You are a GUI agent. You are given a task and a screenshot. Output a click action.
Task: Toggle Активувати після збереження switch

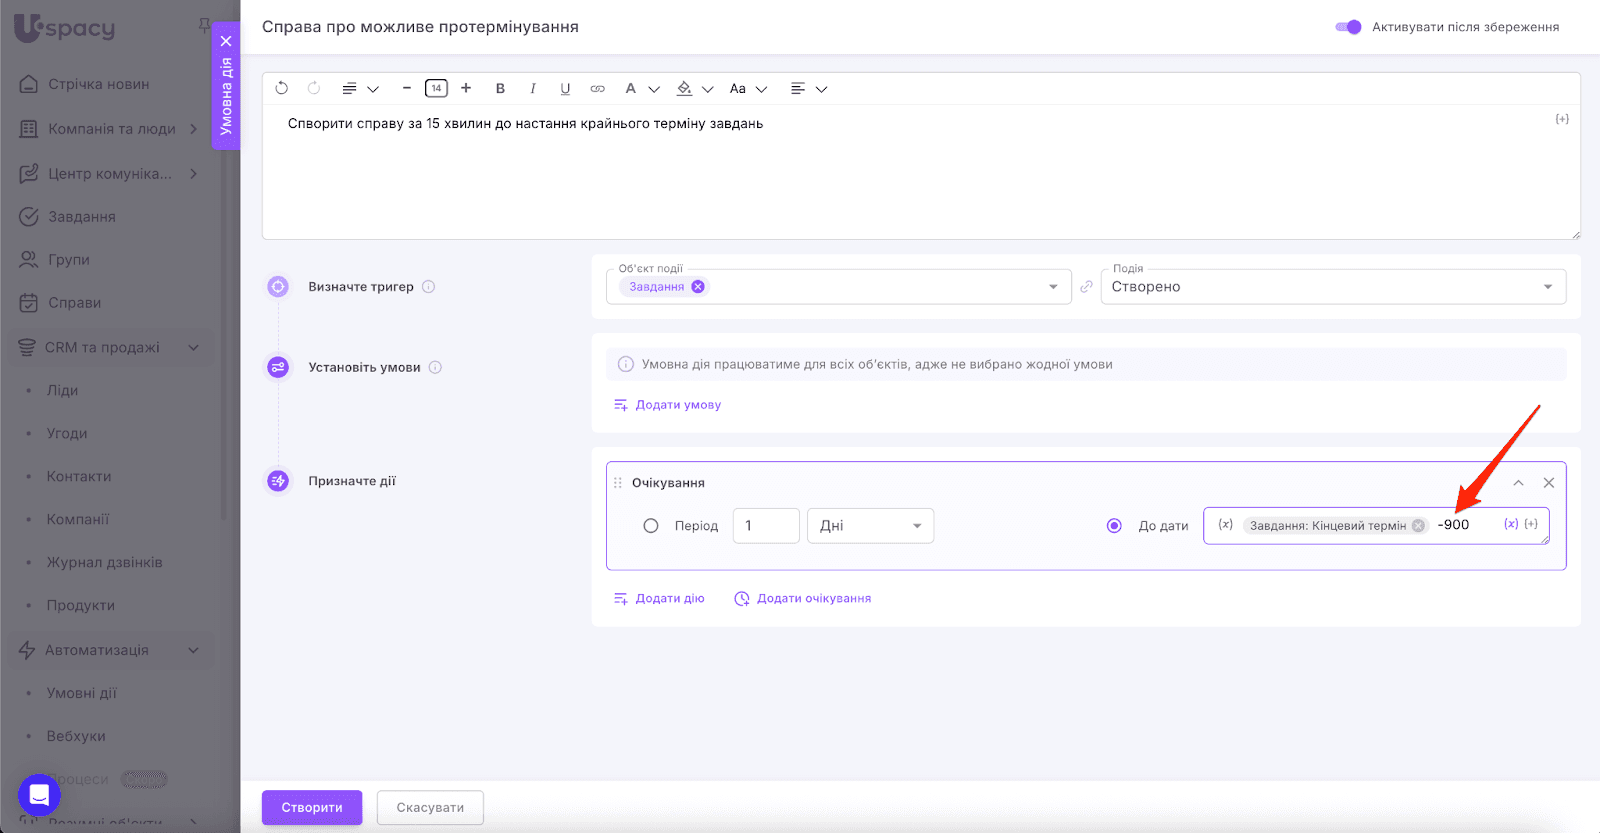pos(1348,27)
